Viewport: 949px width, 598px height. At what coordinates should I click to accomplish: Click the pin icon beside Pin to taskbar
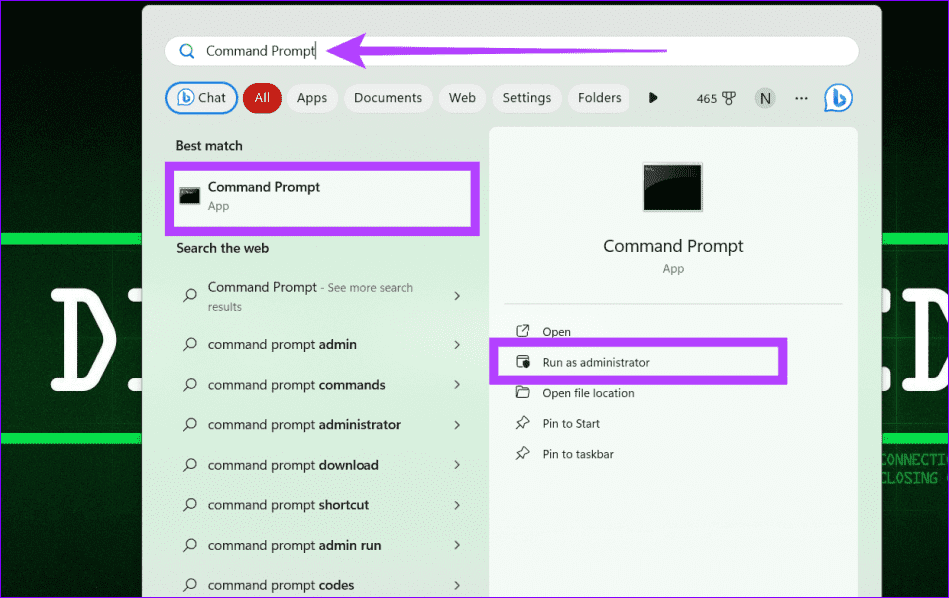pyautogui.click(x=522, y=453)
